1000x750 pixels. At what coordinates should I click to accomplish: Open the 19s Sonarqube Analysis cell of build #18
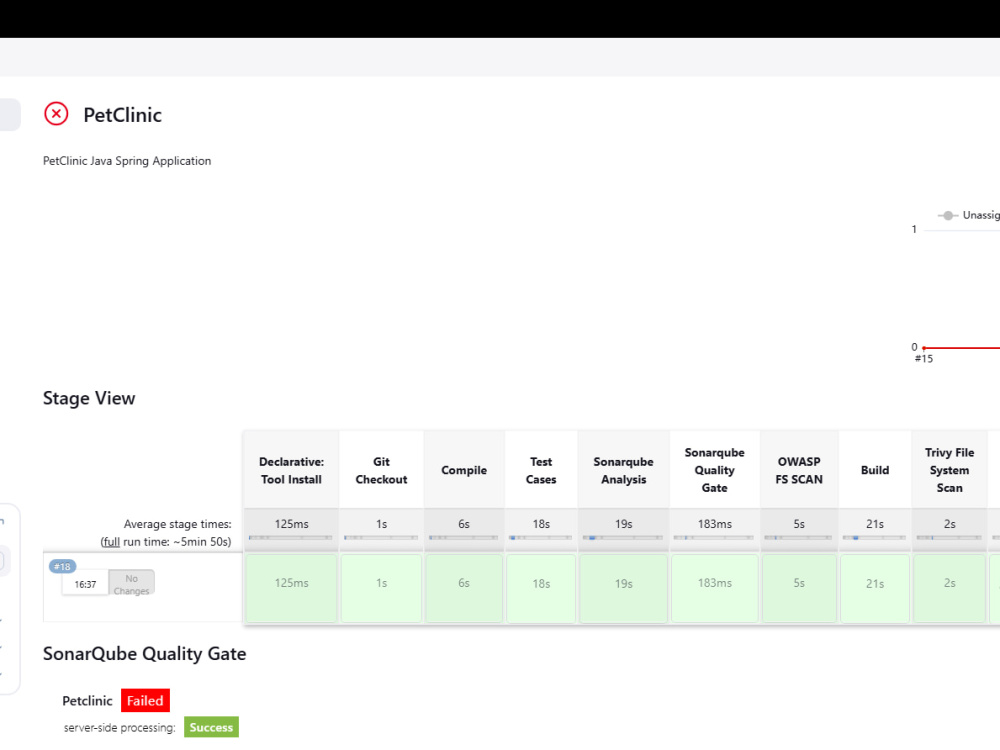(624, 587)
